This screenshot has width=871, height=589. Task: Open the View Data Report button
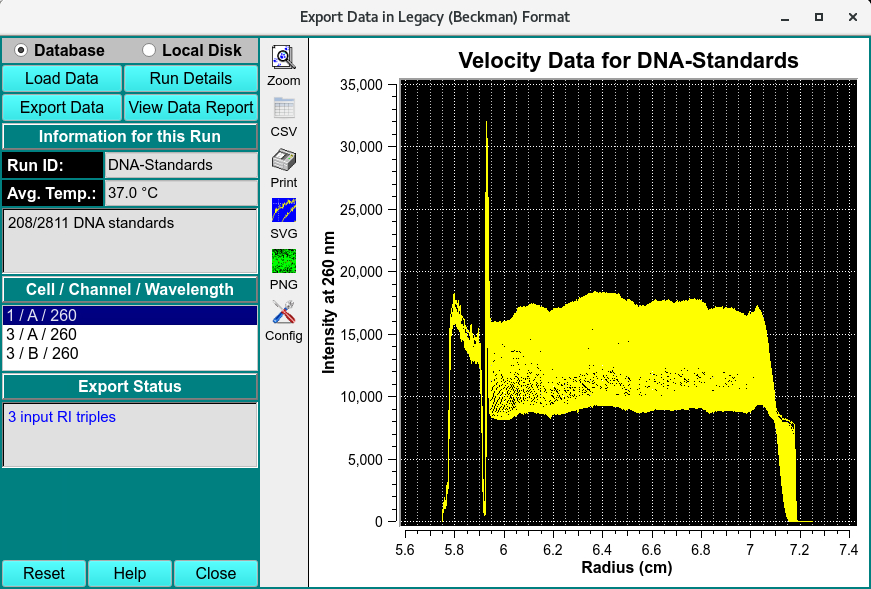[190, 107]
